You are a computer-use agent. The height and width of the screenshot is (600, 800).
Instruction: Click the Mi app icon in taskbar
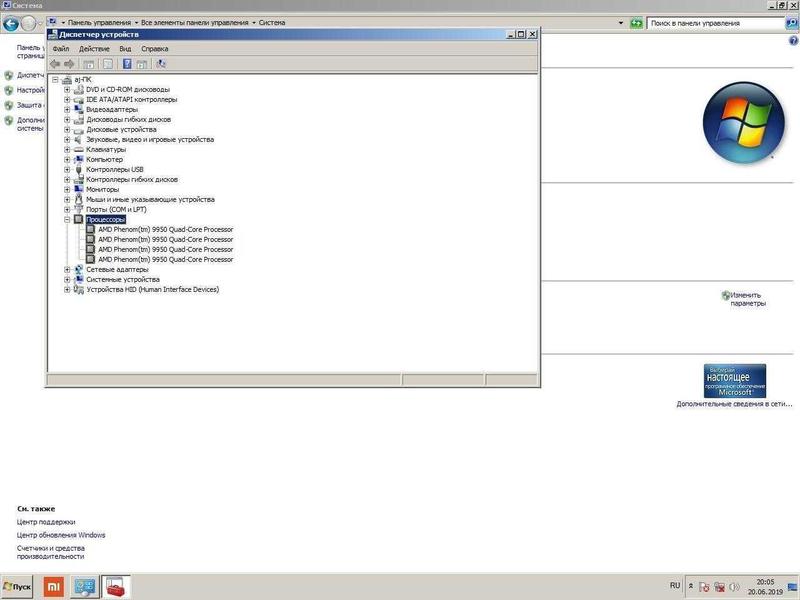coord(54,587)
